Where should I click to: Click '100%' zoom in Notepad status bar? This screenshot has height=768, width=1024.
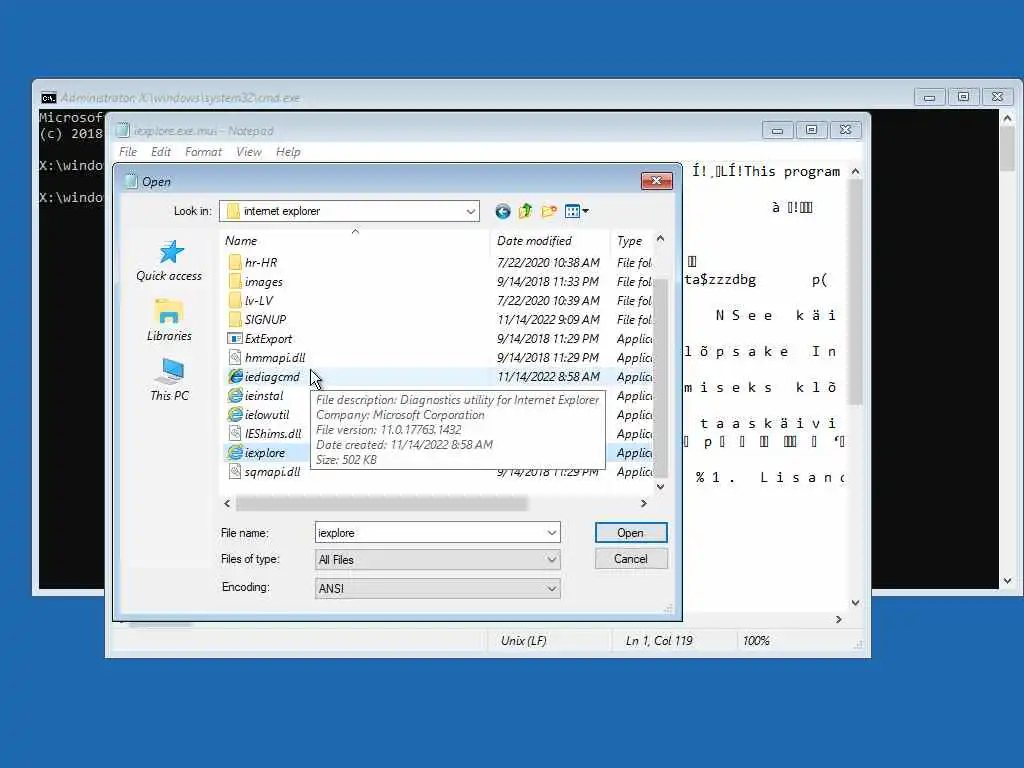tap(756, 641)
